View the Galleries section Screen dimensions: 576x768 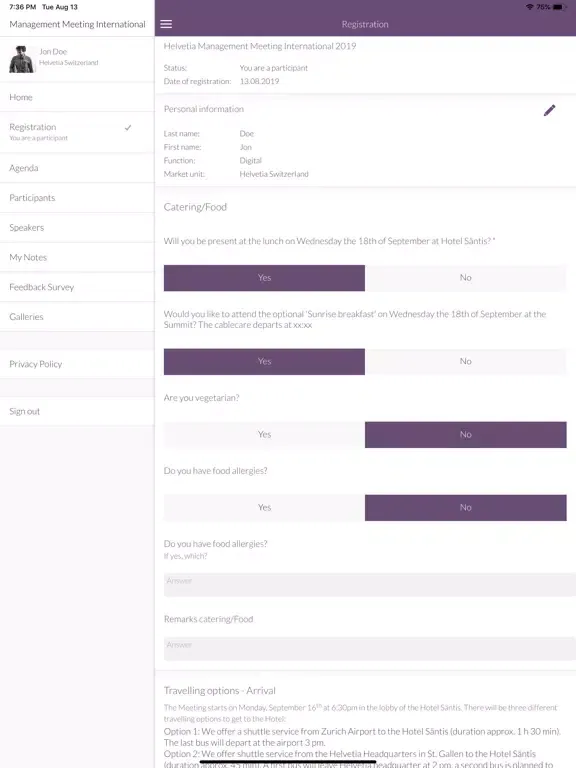pos(77,317)
